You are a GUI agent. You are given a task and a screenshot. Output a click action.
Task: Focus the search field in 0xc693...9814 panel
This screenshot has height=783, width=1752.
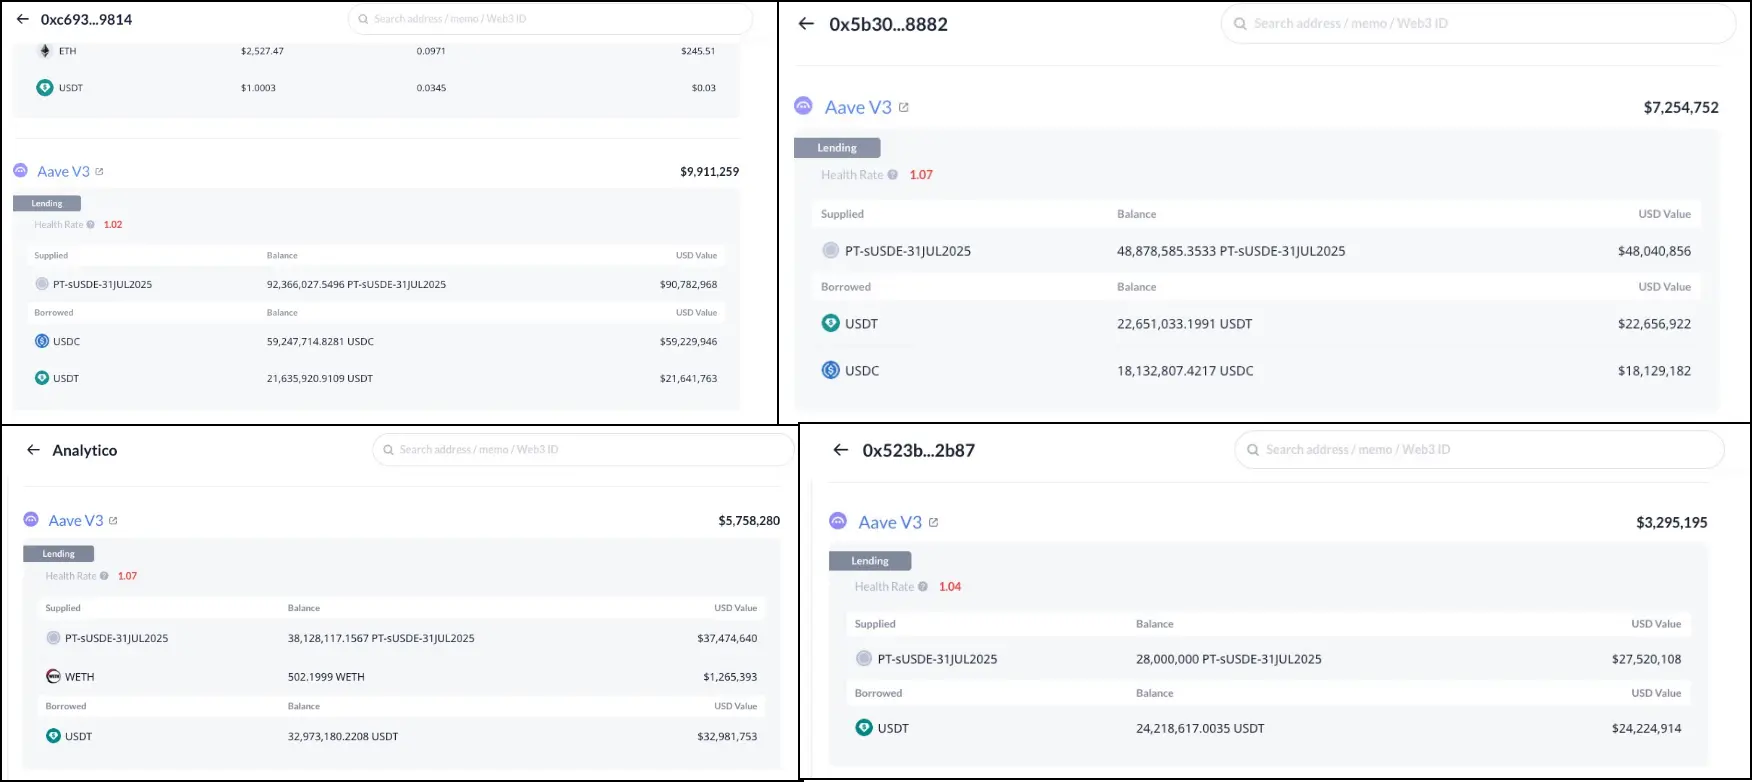coord(550,19)
